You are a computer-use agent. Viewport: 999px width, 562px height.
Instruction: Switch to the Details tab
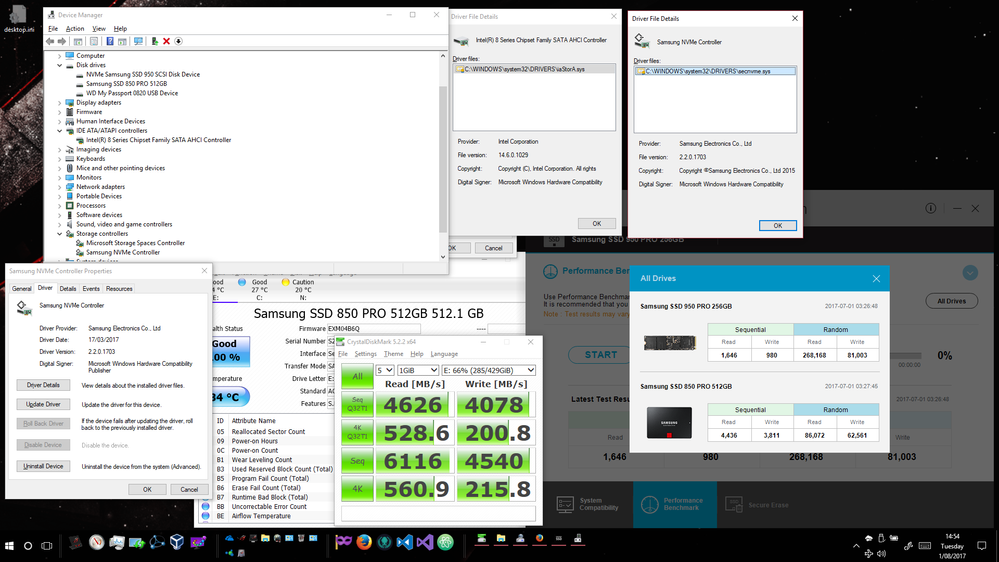(x=67, y=289)
